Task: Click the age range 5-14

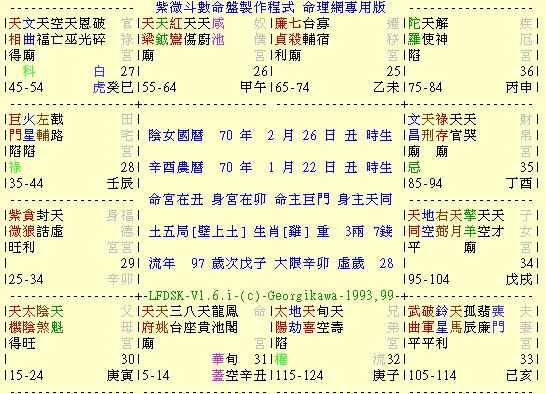Action: click(156, 376)
